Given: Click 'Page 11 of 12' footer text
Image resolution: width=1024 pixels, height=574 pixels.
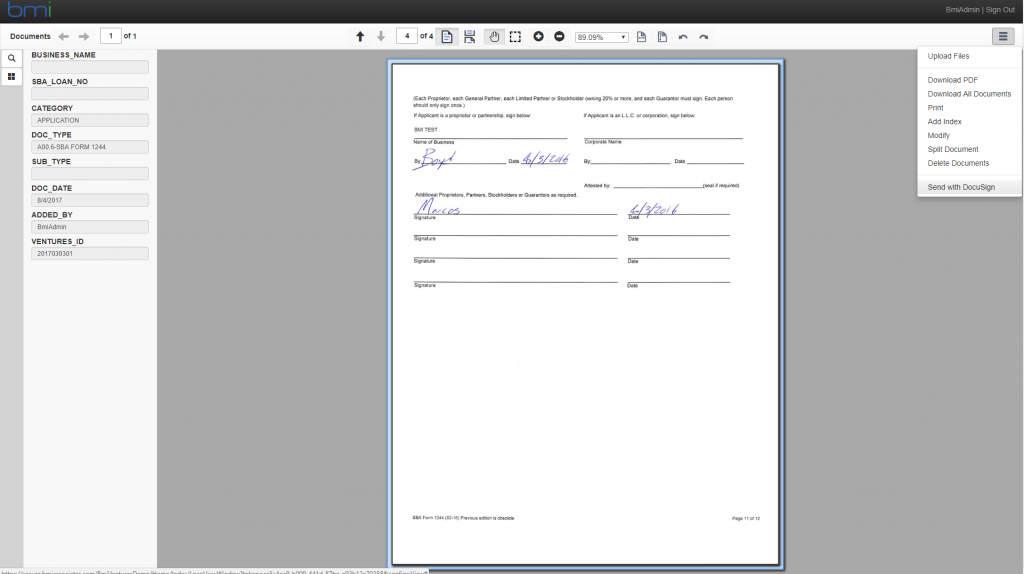Looking at the screenshot, I should point(746,518).
